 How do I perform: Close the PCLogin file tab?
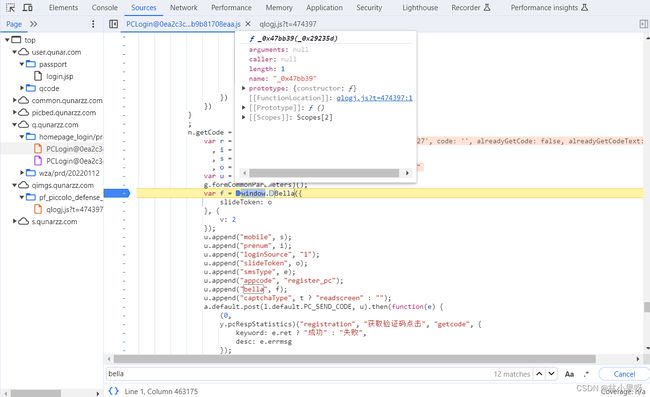(x=248, y=24)
